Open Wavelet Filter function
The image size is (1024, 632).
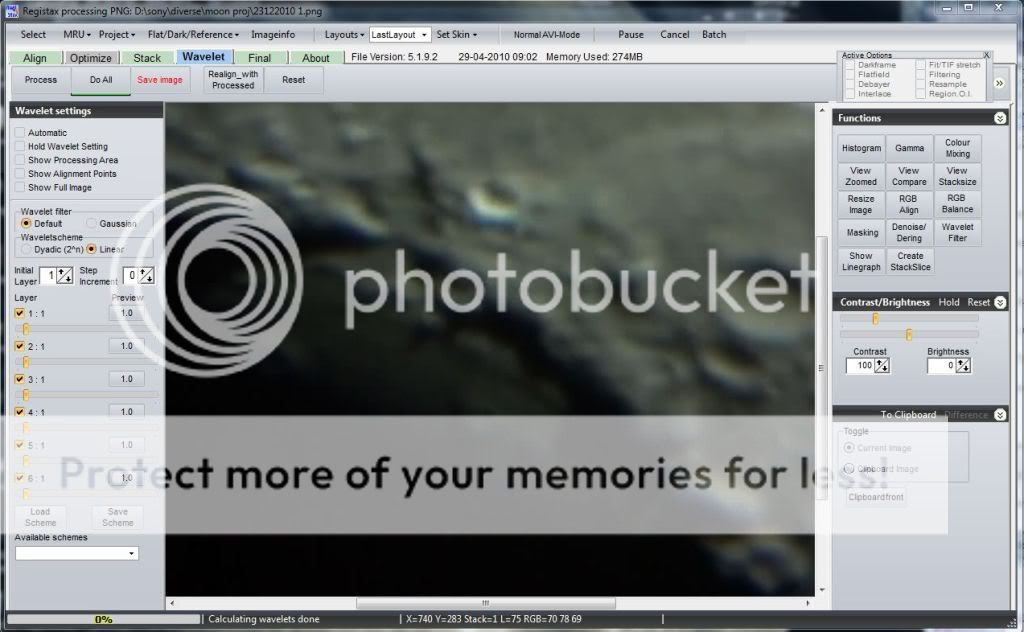click(x=957, y=232)
